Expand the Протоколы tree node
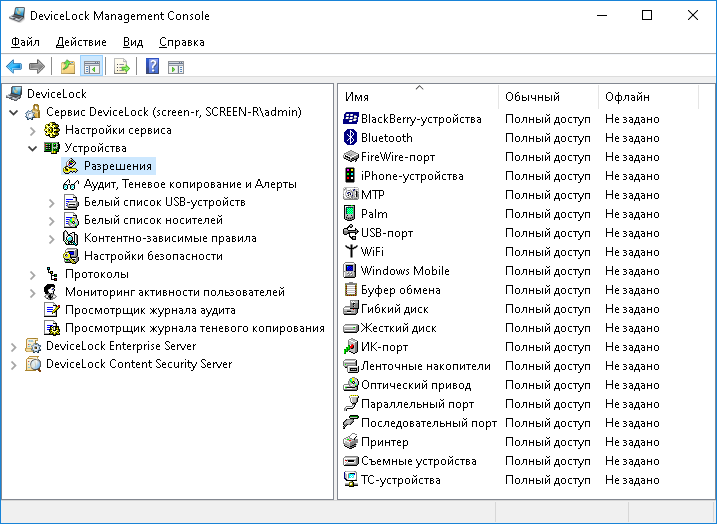This screenshot has height=524, width=717. tap(32, 274)
